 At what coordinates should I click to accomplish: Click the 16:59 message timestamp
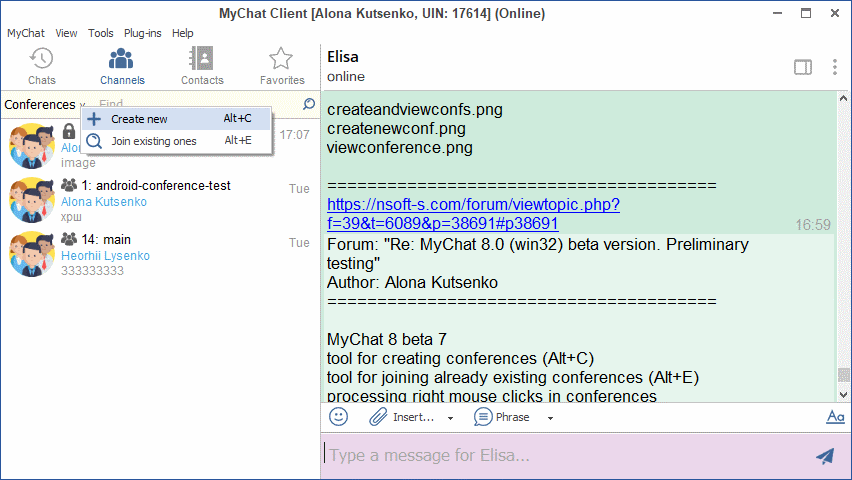[x=813, y=225]
